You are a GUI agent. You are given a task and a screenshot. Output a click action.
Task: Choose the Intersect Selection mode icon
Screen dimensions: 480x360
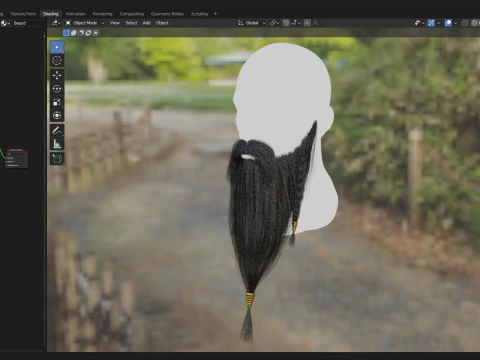(96, 33)
